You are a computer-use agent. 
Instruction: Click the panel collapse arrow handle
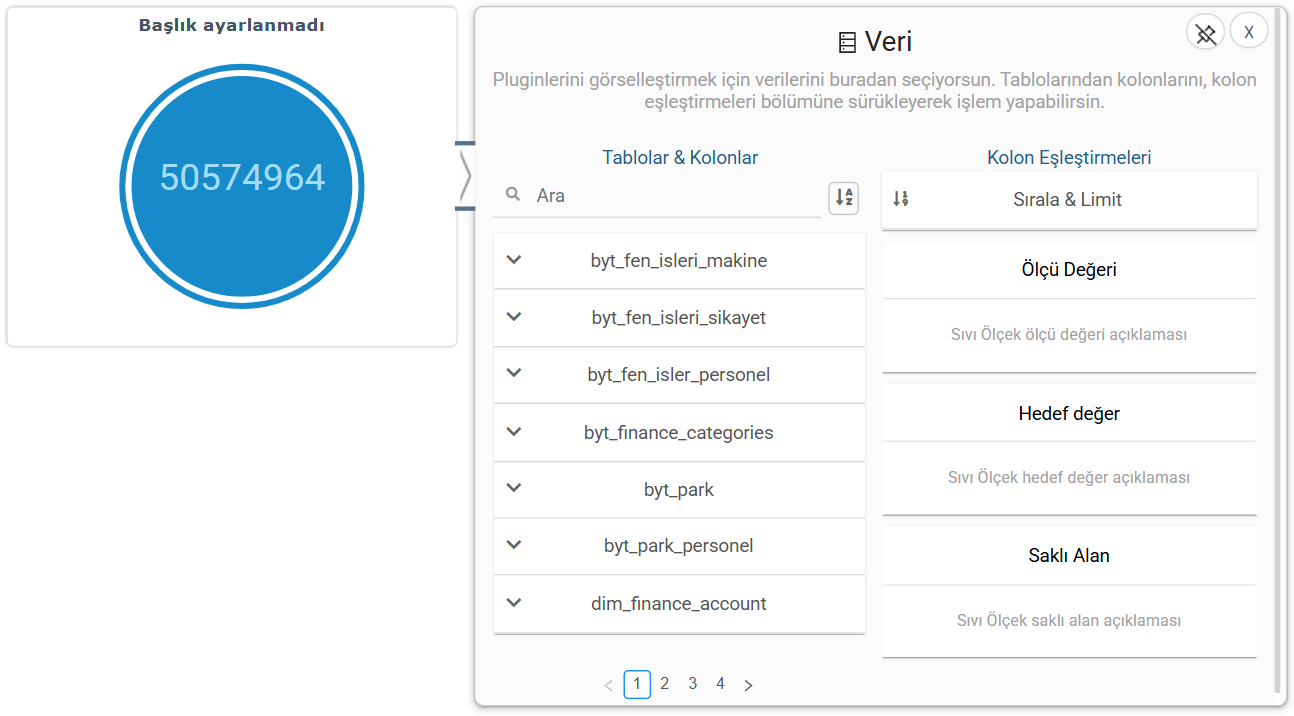465,176
